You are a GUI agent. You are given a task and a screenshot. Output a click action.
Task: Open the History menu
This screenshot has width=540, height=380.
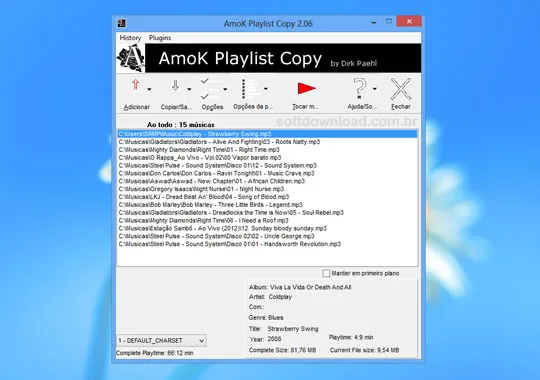click(130, 38)
